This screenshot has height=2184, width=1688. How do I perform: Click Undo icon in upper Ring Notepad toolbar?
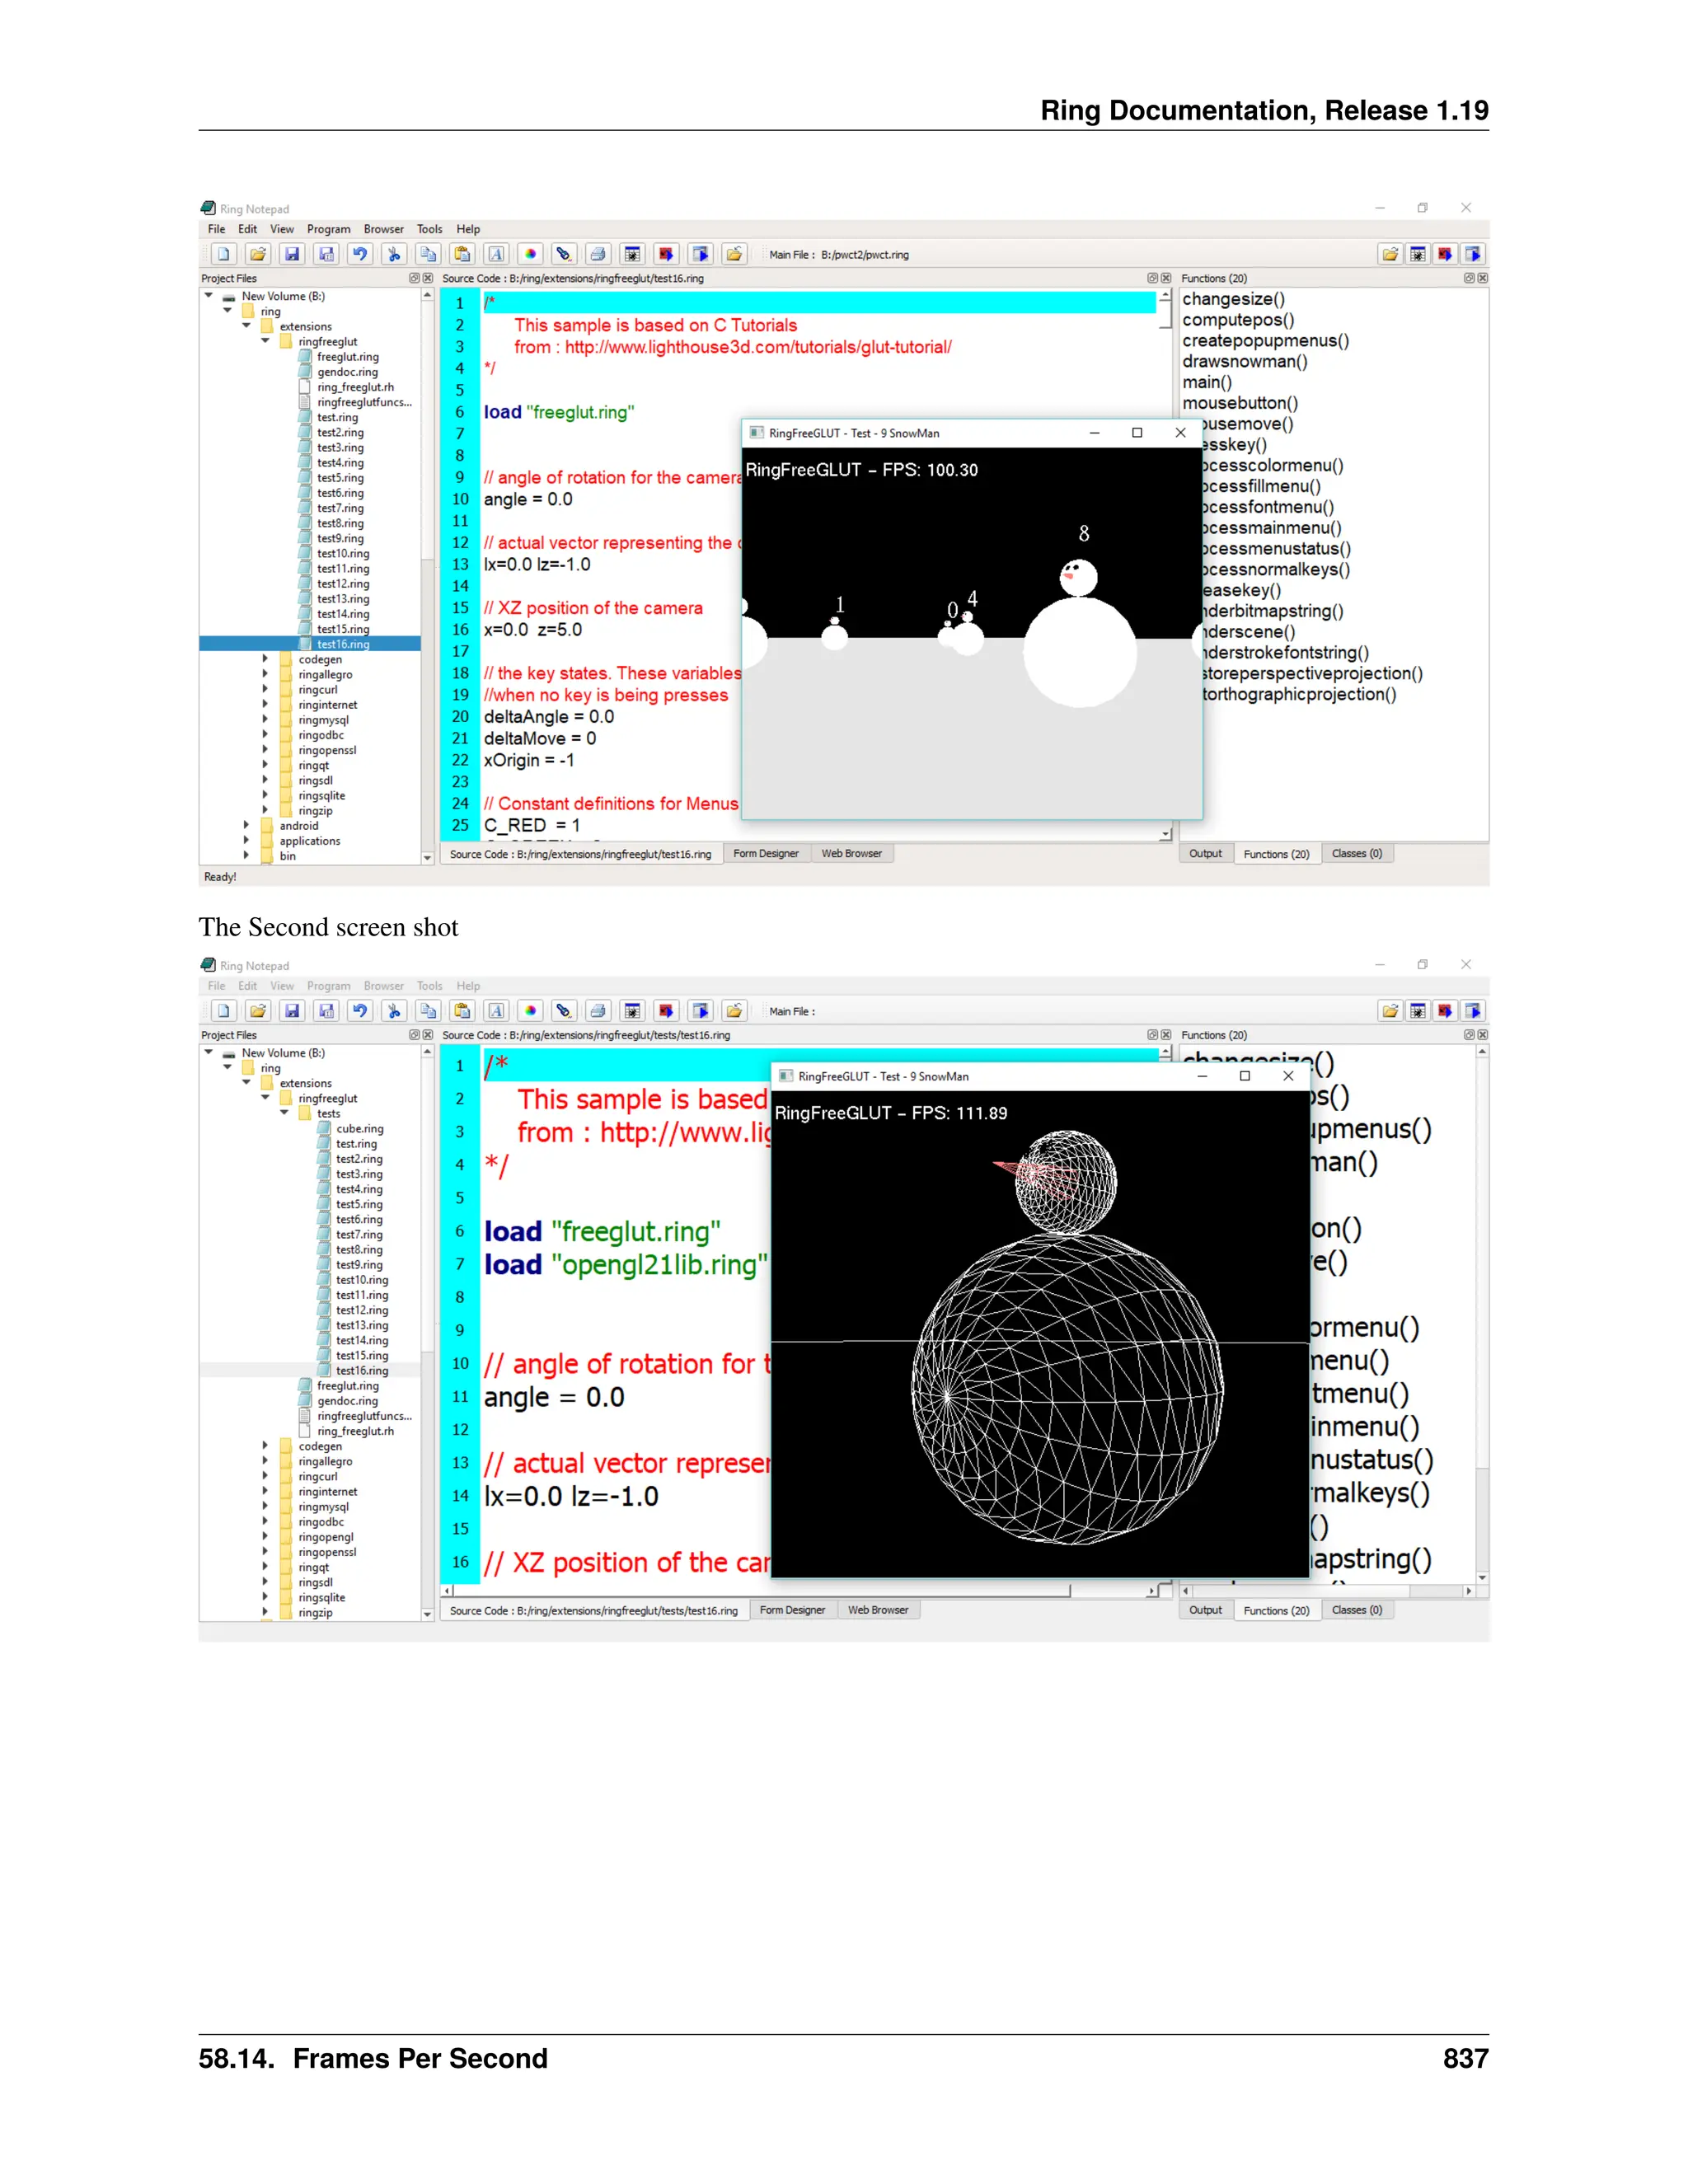(x=360, y=254)
